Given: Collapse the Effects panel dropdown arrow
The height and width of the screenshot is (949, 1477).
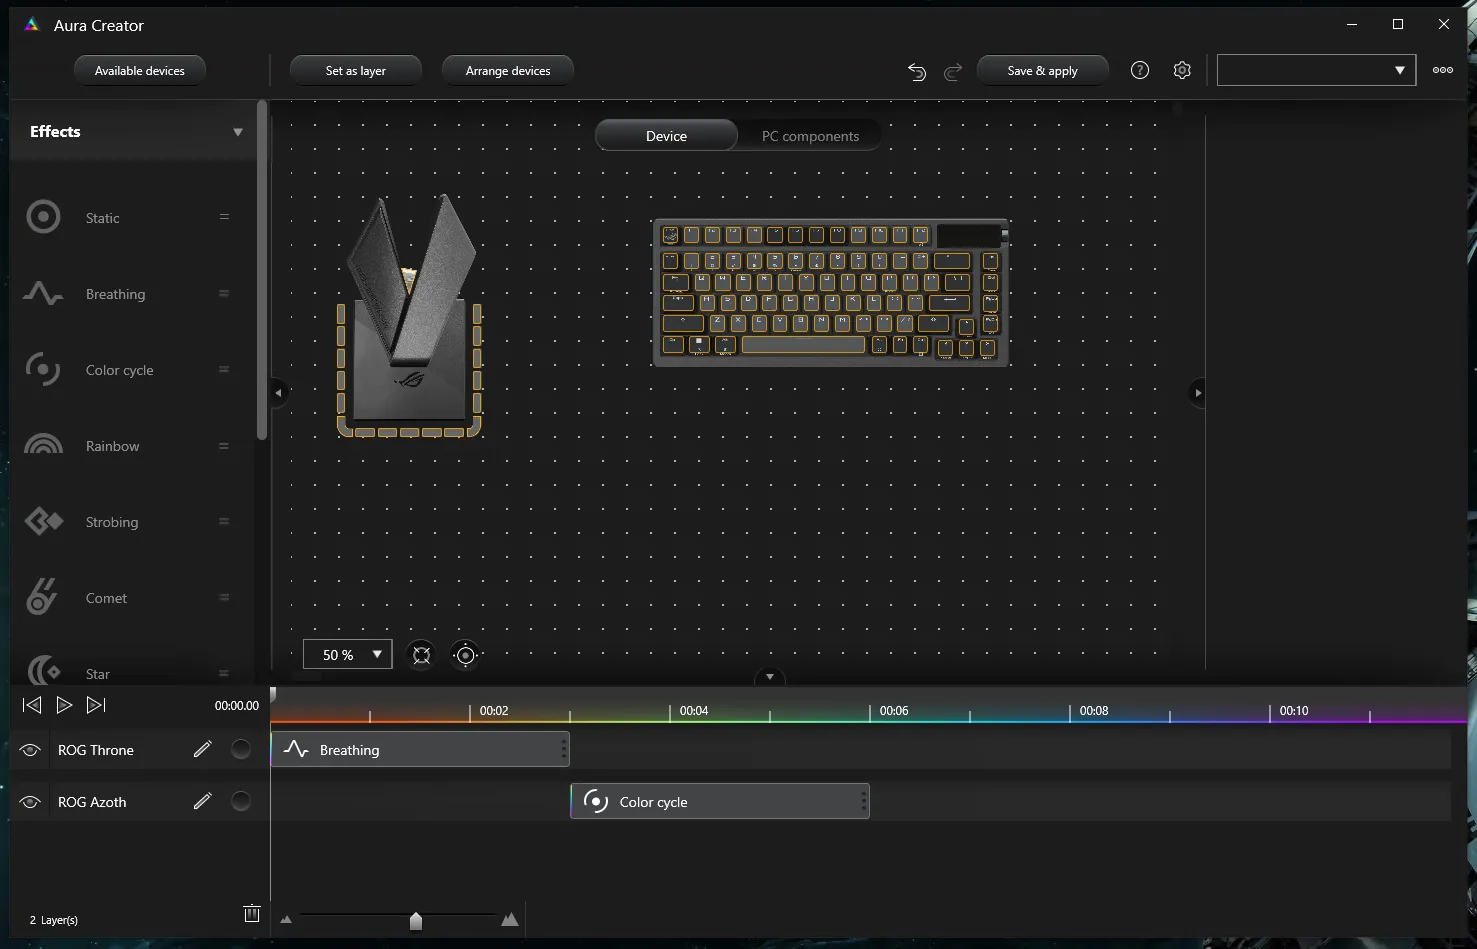Looking at the screenshot, I should pyautogui.click(x=238, y=132).
